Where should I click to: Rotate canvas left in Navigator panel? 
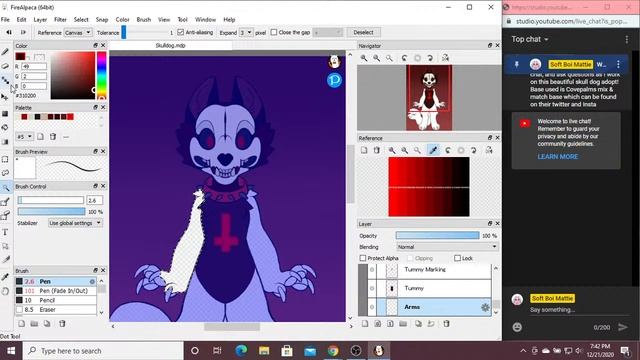[x=404, y=58]
